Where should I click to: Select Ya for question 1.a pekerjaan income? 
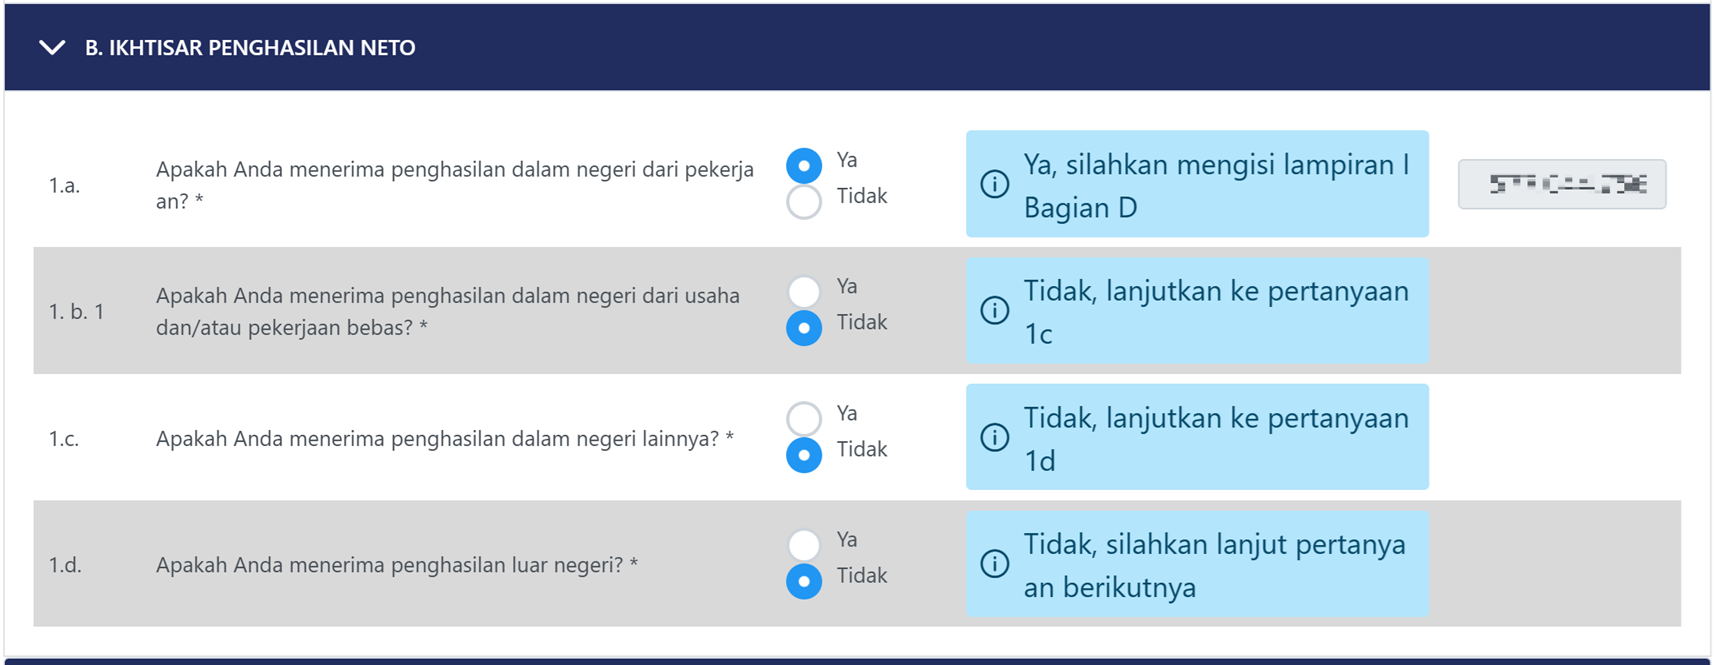point(804,165)
